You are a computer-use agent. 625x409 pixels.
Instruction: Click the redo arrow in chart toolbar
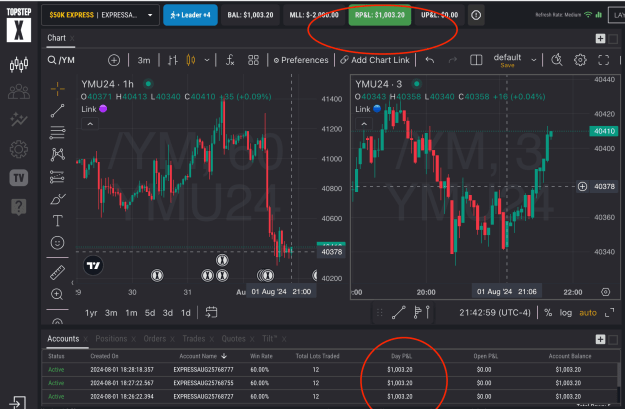point(452,60)
